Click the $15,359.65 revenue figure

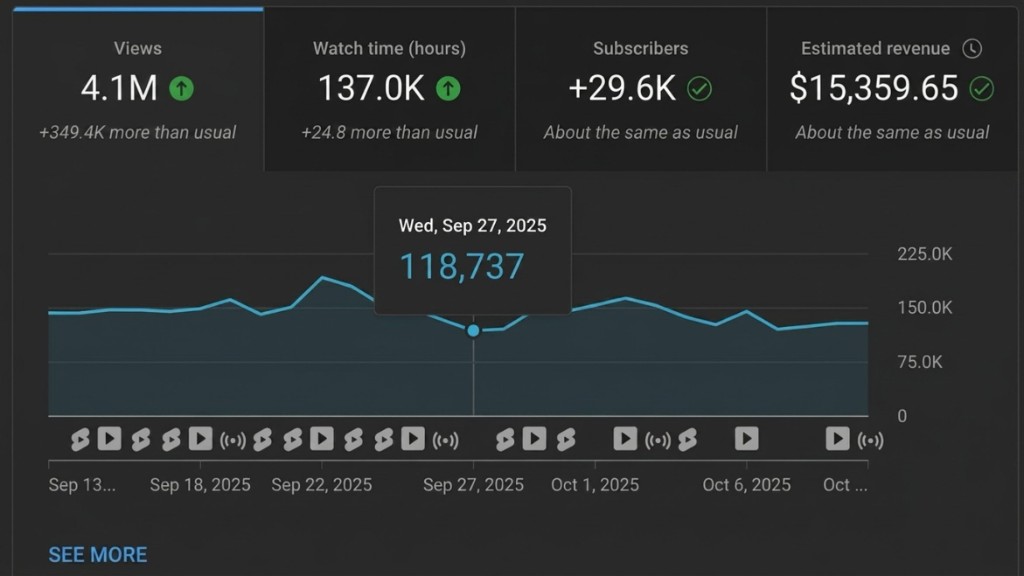(x=874, y=88)
